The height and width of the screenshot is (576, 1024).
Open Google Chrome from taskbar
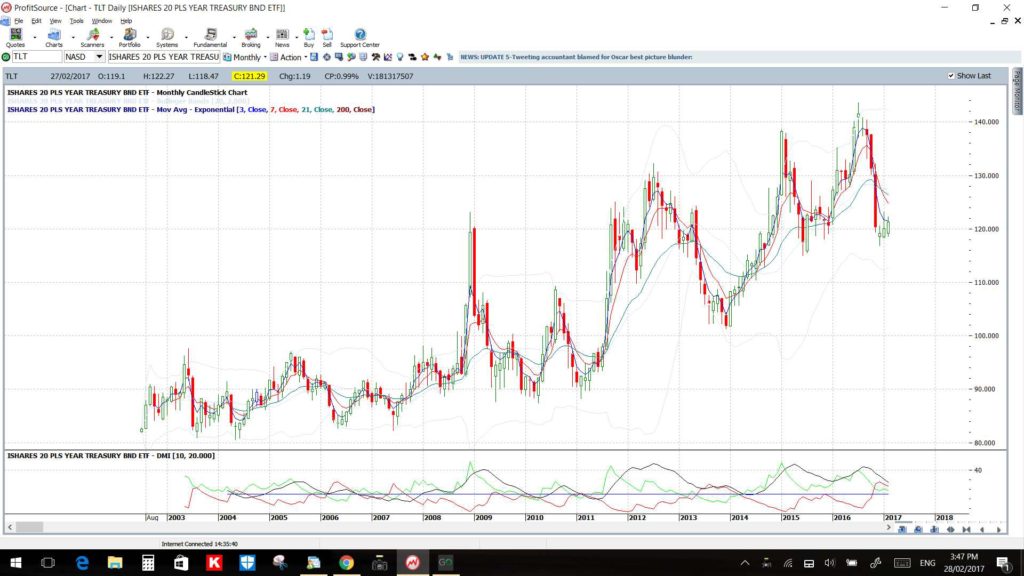[346, 563]
